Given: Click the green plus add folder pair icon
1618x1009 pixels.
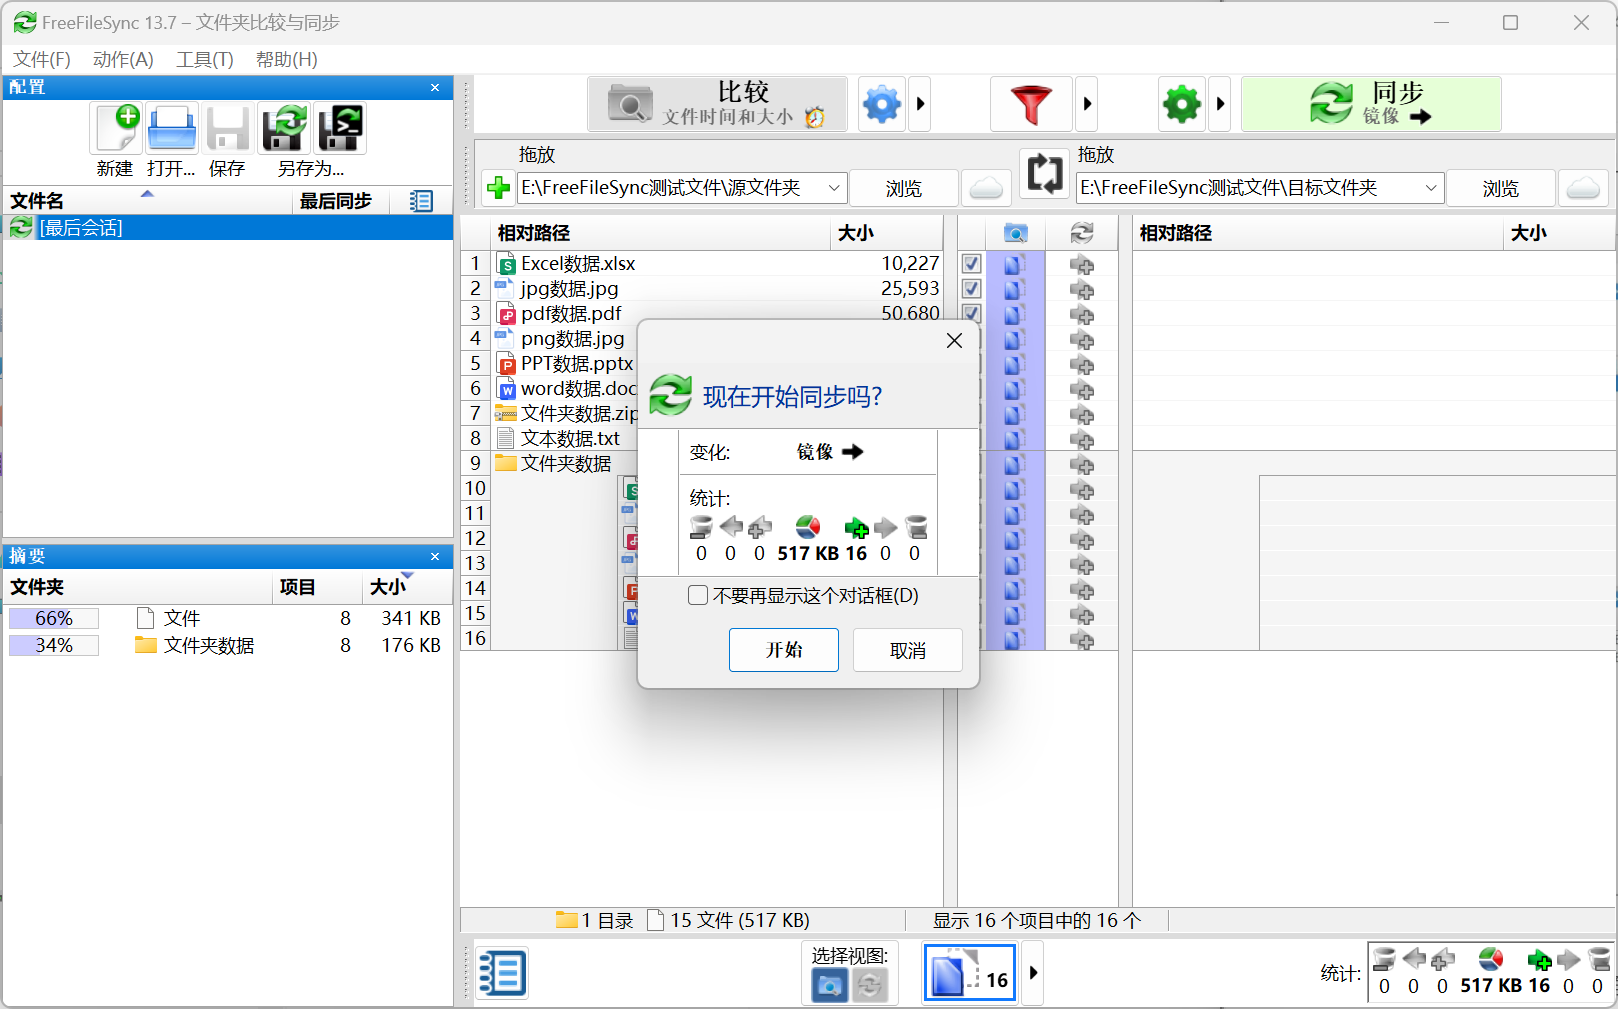Looking at the screenshot, I should pyautogui.click(x=498, y=188).
